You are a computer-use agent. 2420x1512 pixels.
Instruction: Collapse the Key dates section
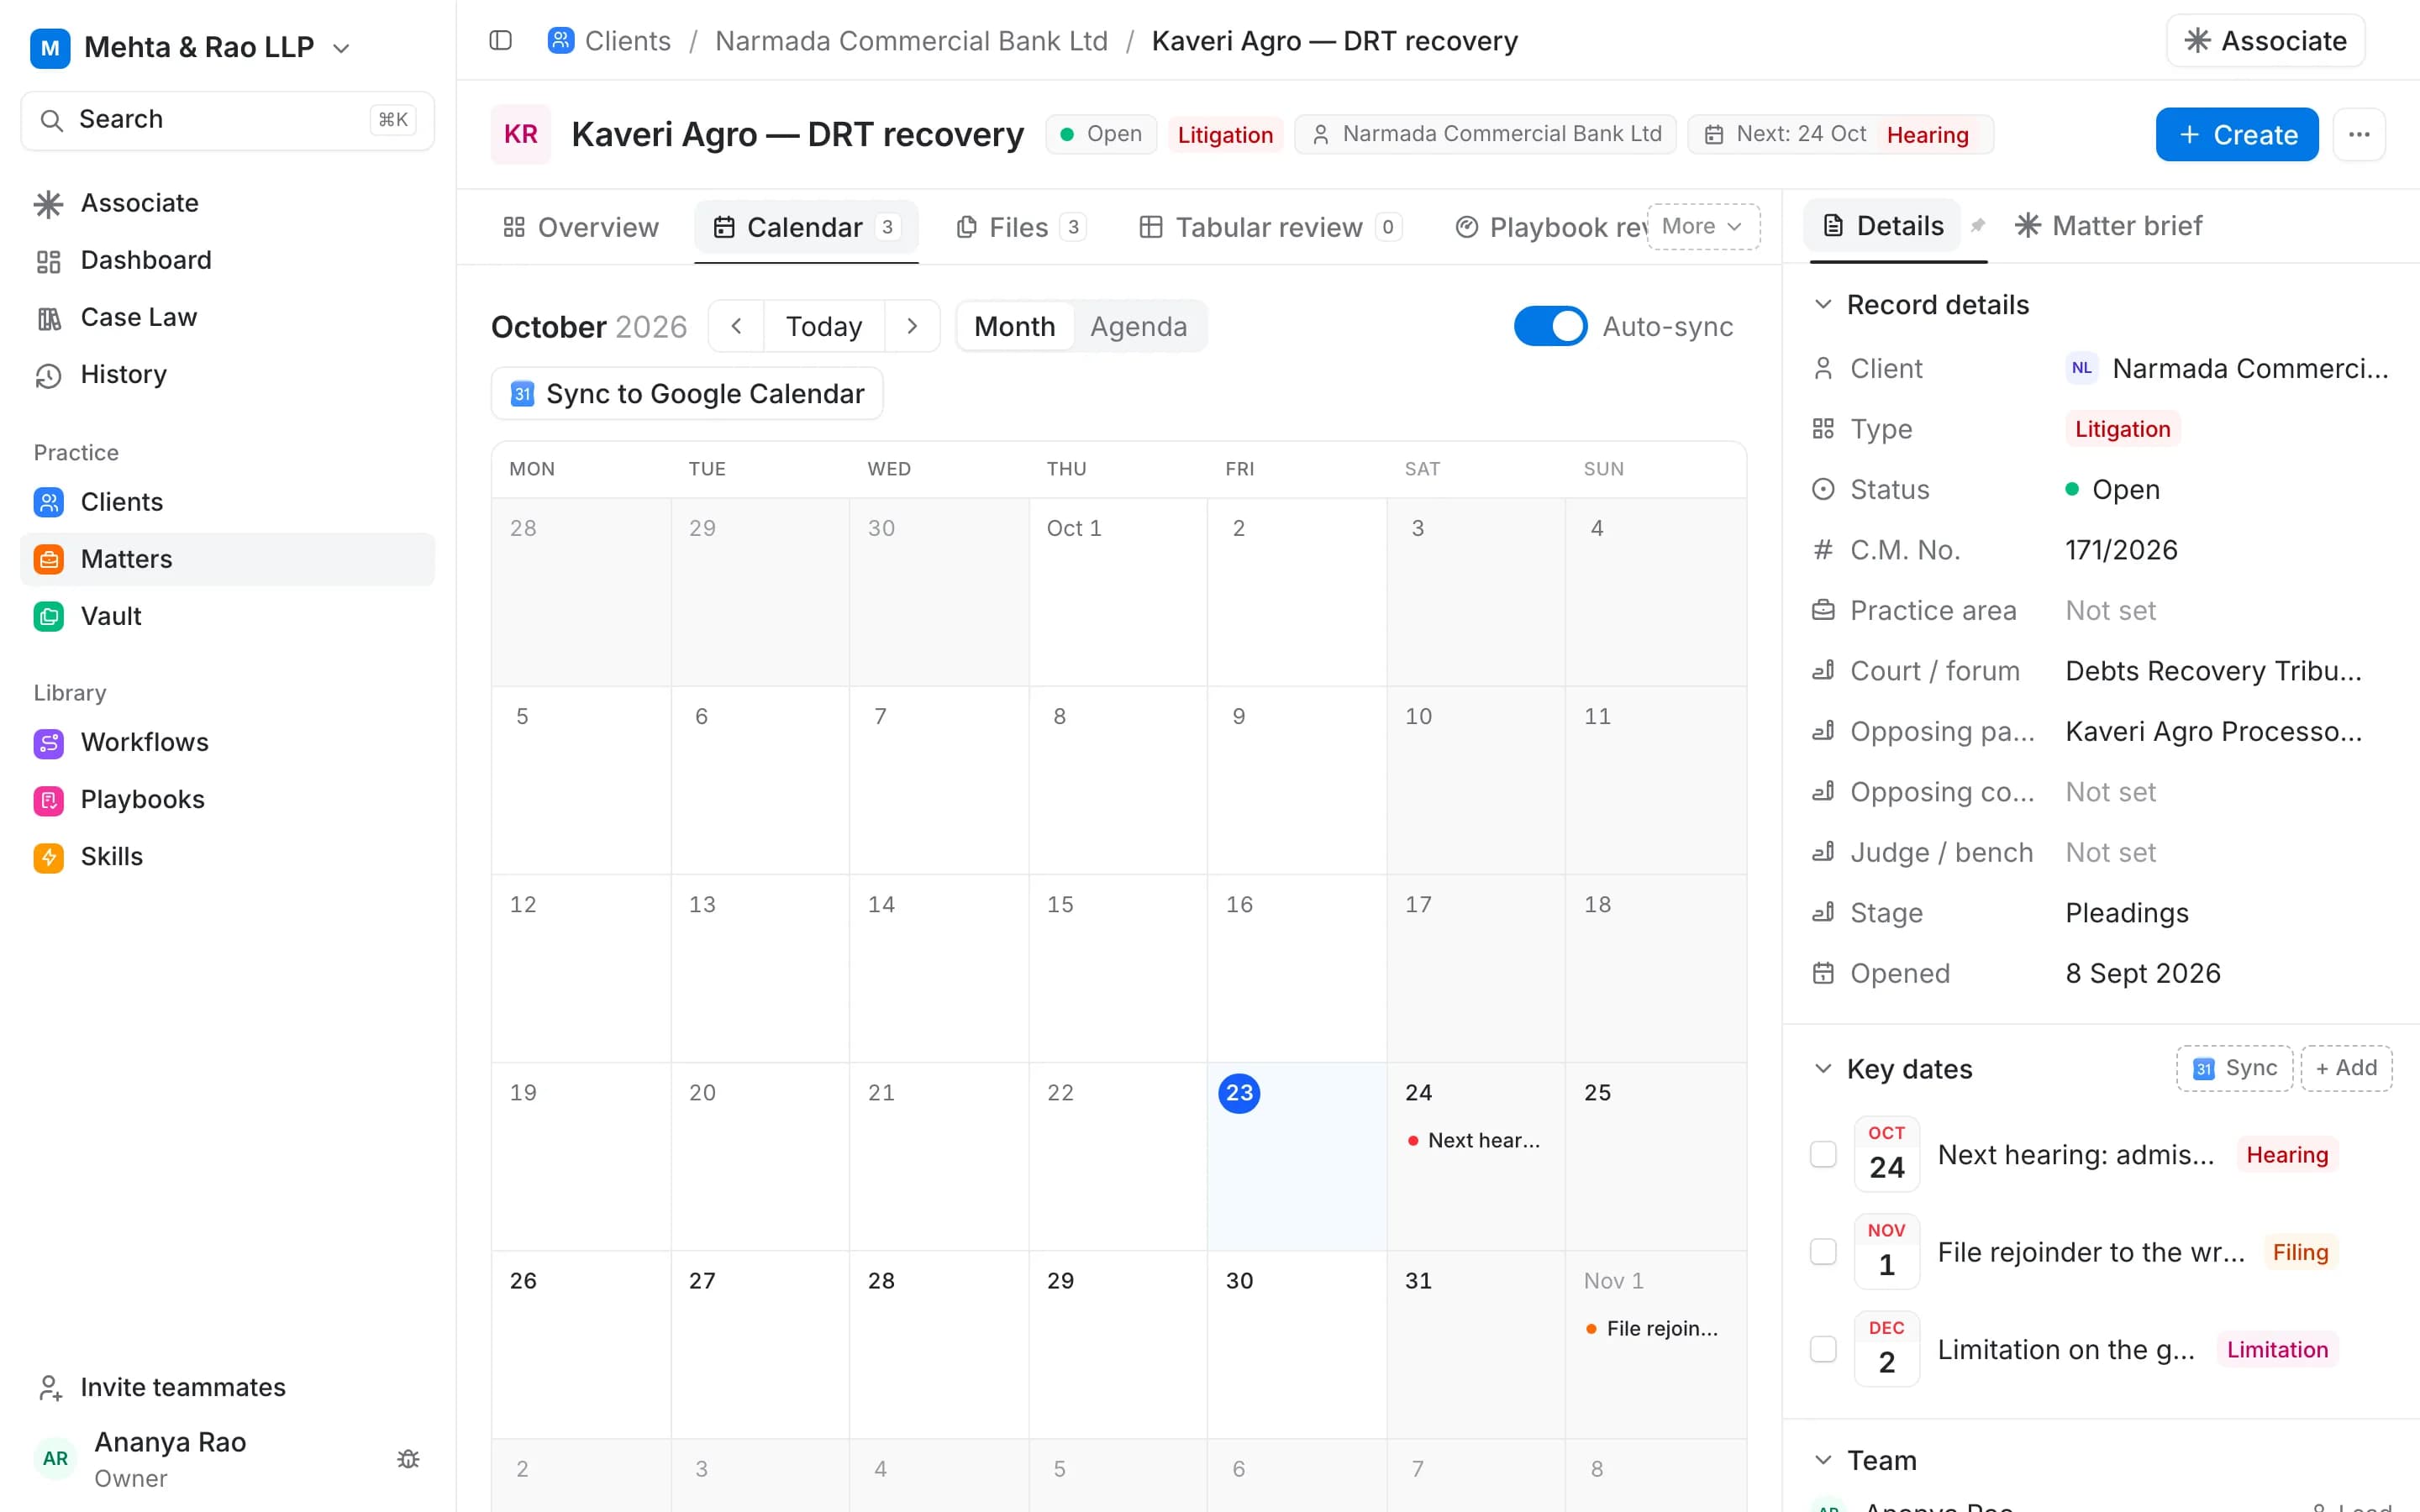point(1823,1069)
